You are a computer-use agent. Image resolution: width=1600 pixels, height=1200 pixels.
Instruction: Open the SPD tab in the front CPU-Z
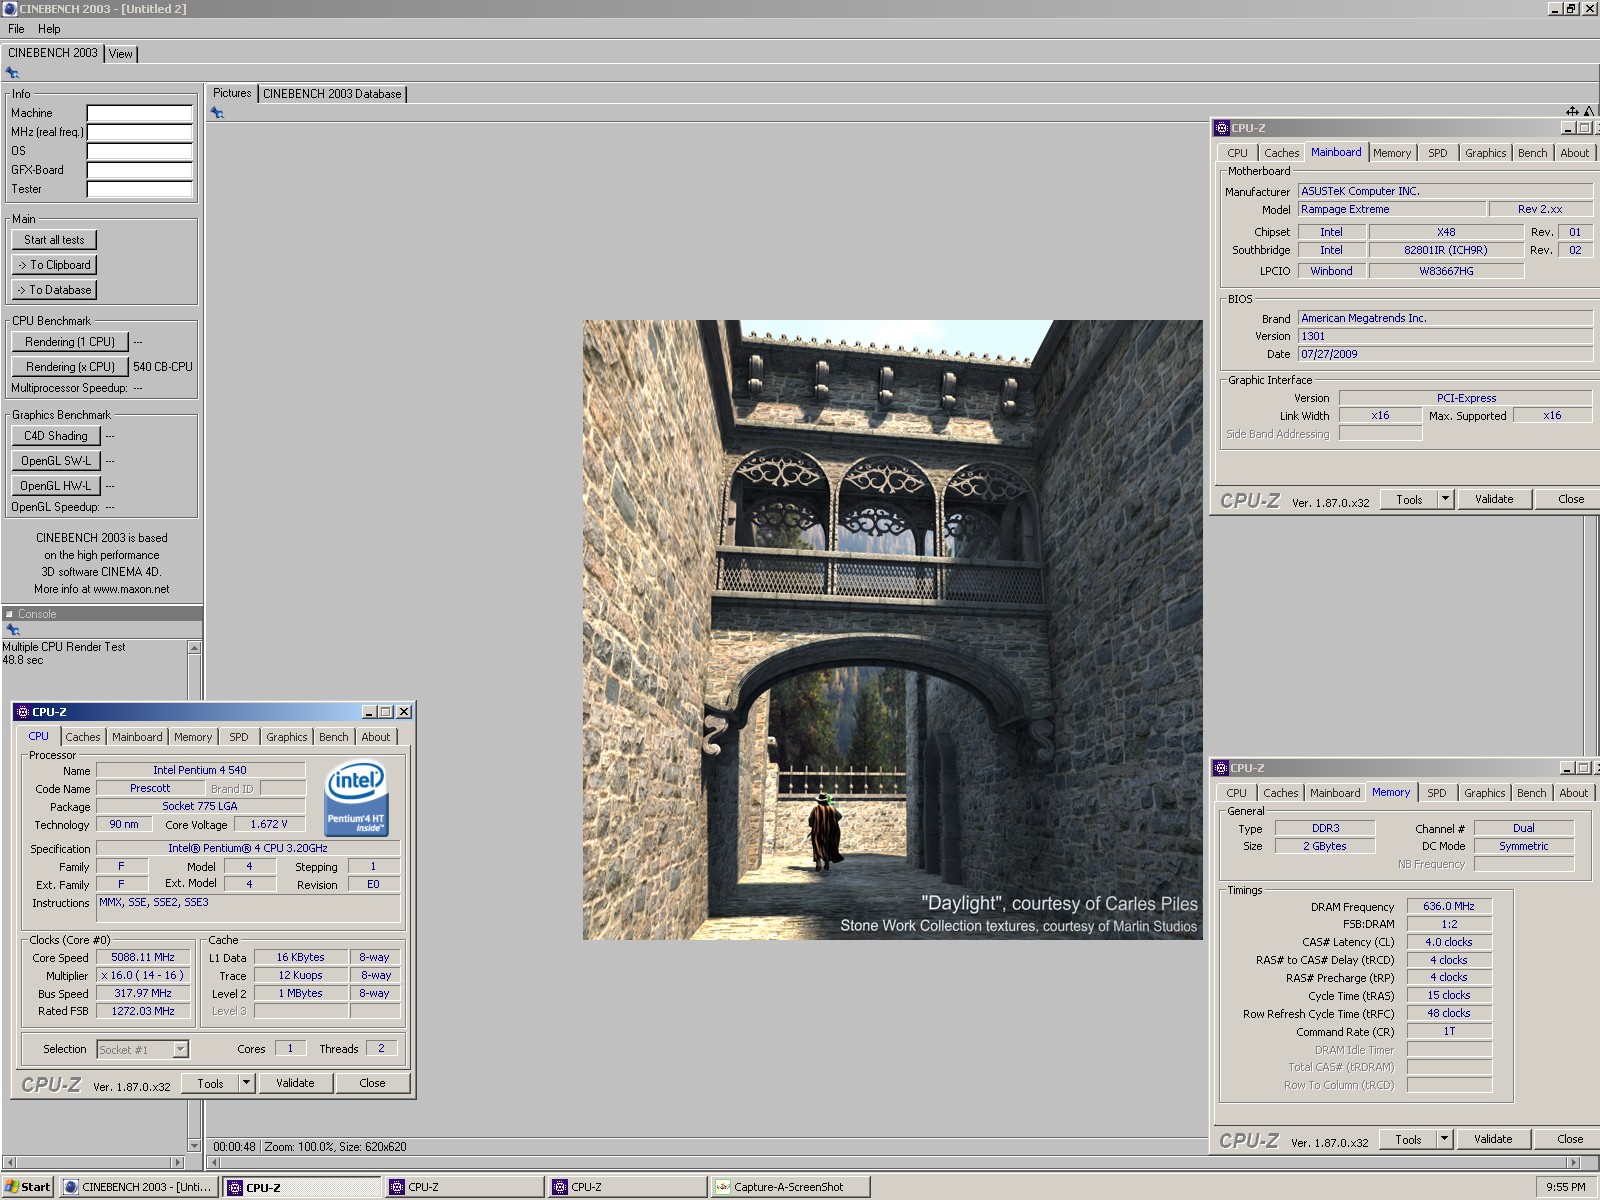(x=238, y=737)
